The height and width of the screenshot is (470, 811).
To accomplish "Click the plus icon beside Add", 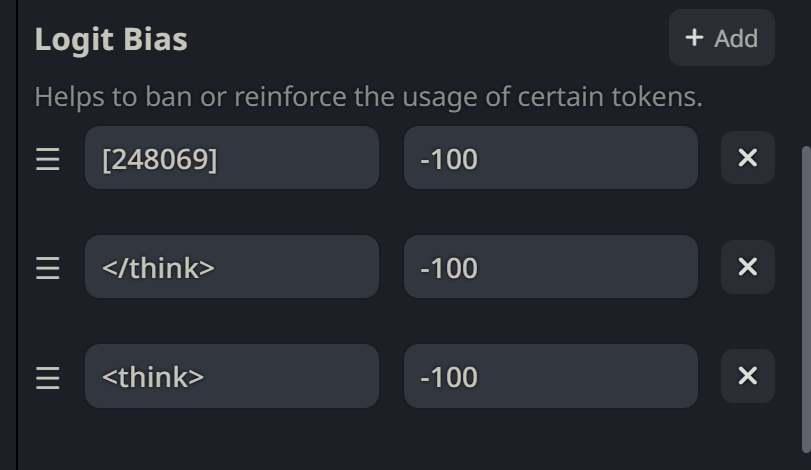I will click(x=694, y=38).
